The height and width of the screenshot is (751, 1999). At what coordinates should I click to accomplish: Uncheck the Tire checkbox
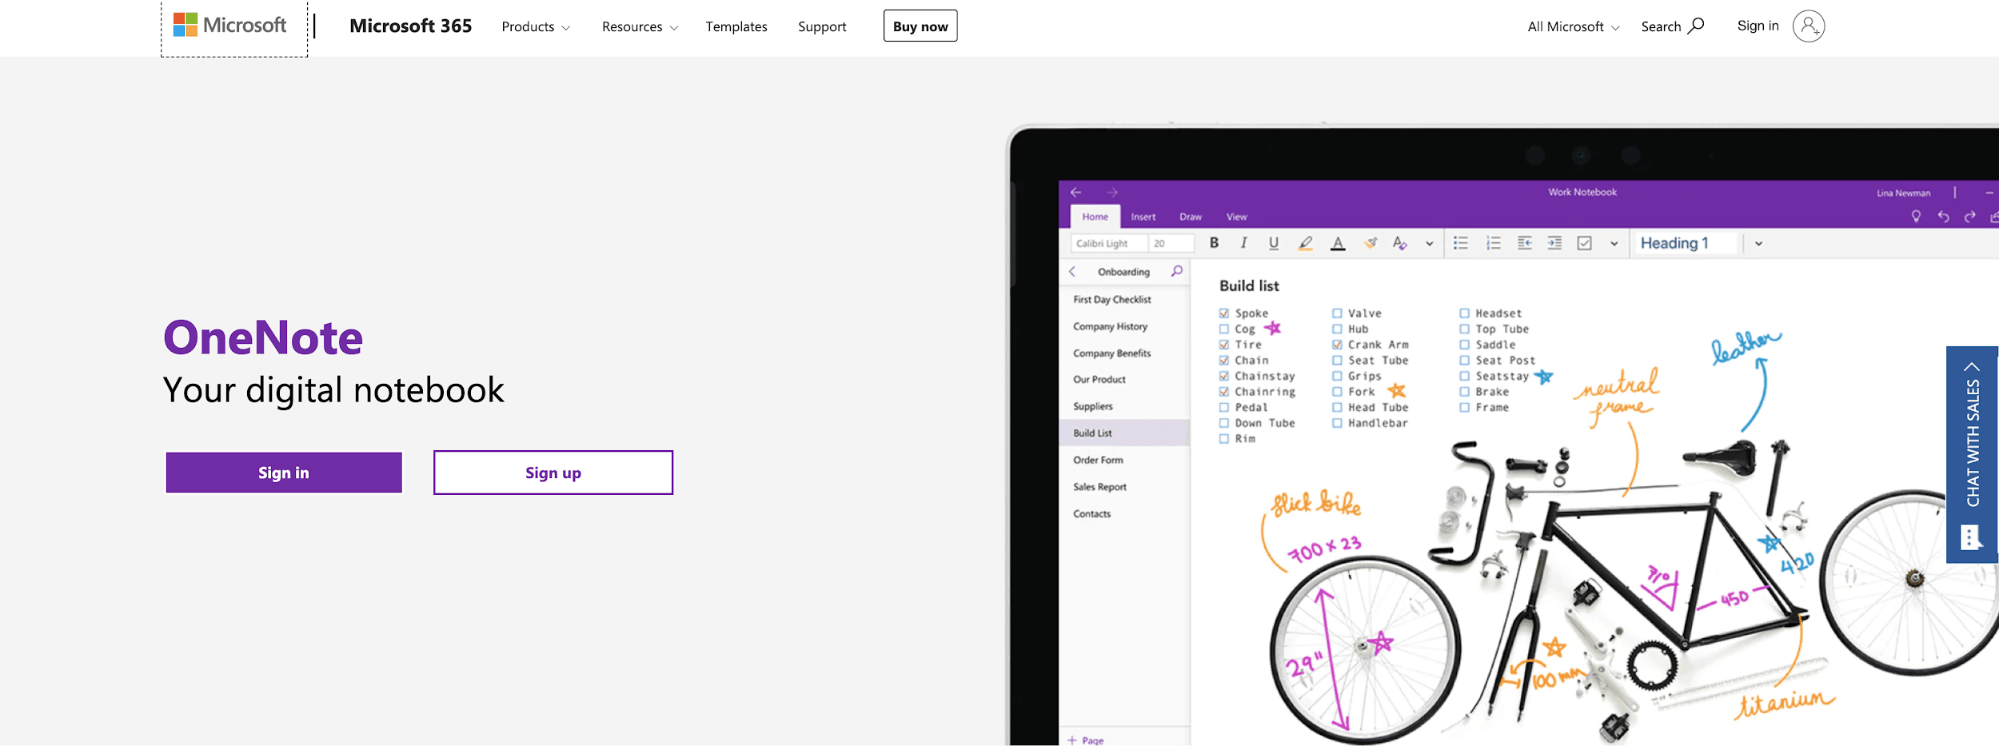click(1224, 345)
